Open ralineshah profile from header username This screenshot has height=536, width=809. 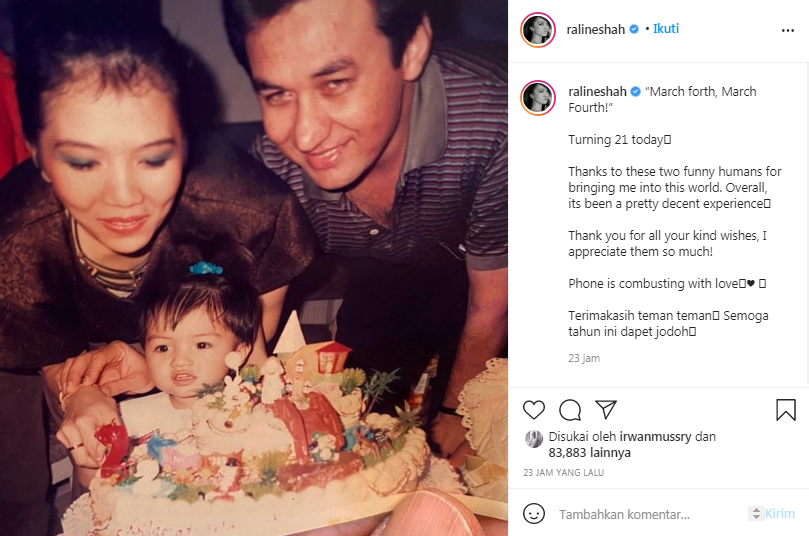[x=595, y=29]
